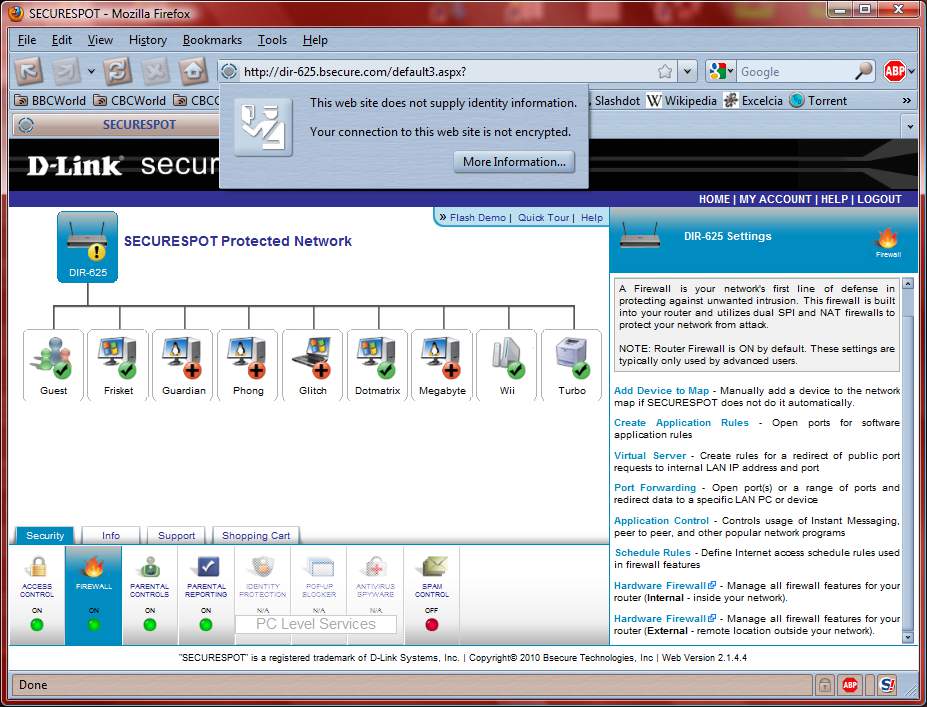The image size is (927, 707).
Task: Click the Add Device to Map link
Action: (x=662, y=391)
